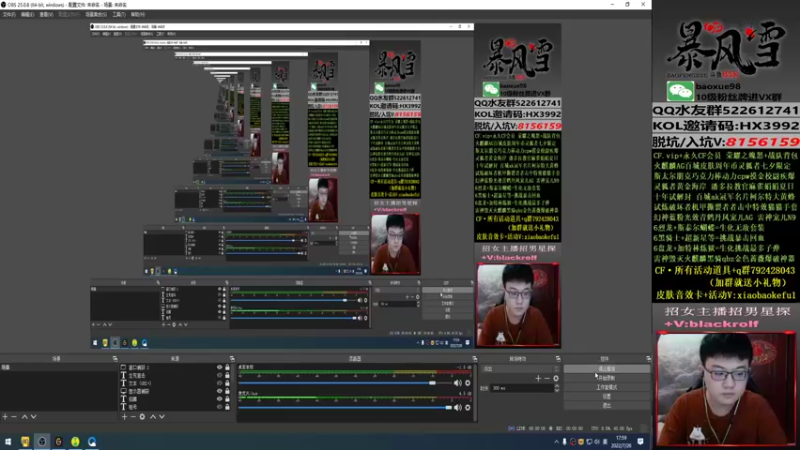This screenshot has width=800, height=450.
Task: Undock the Scenes panel
Action: [115, 359]
